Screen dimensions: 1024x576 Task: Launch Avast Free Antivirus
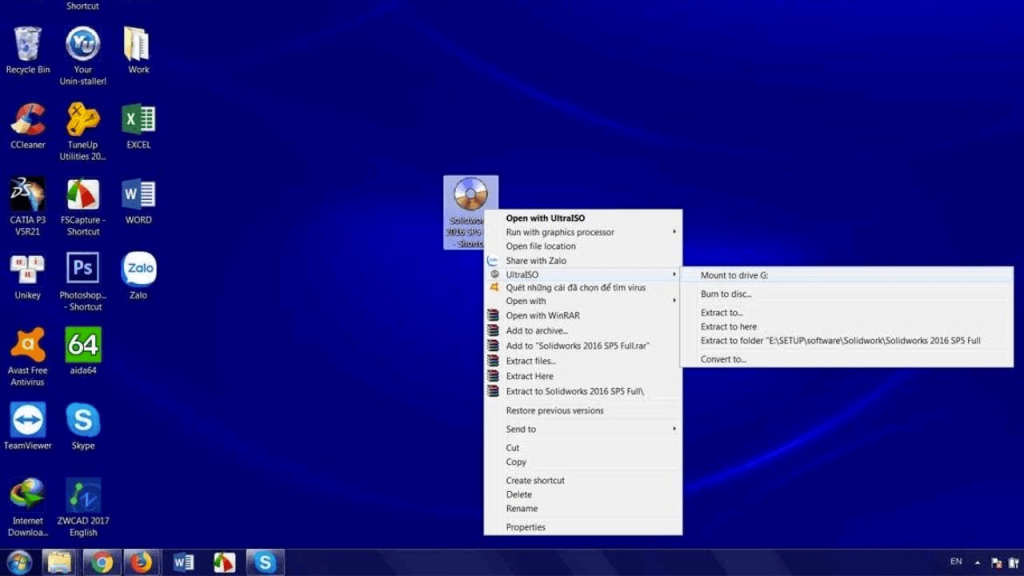click(x=27, y=347)
